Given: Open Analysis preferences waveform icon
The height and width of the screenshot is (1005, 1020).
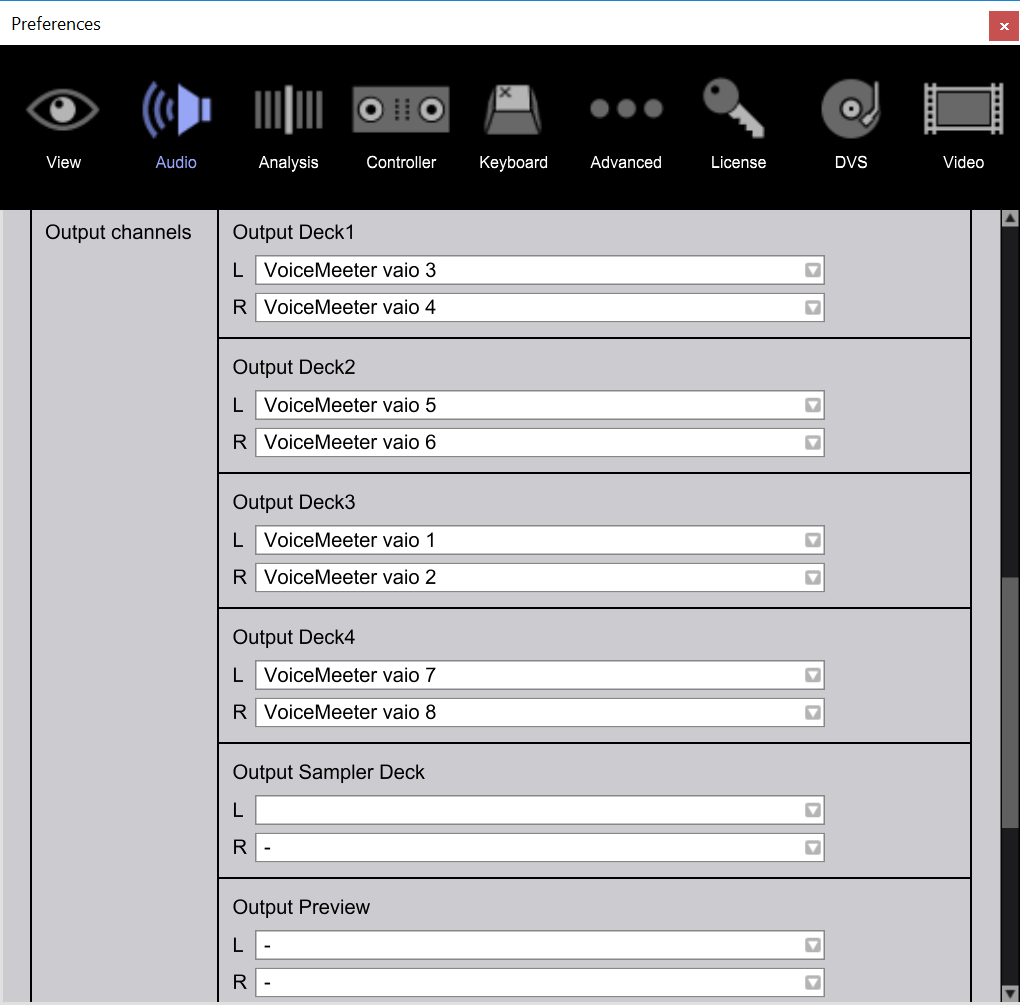Looking at the screenshot, I should 288,109.
